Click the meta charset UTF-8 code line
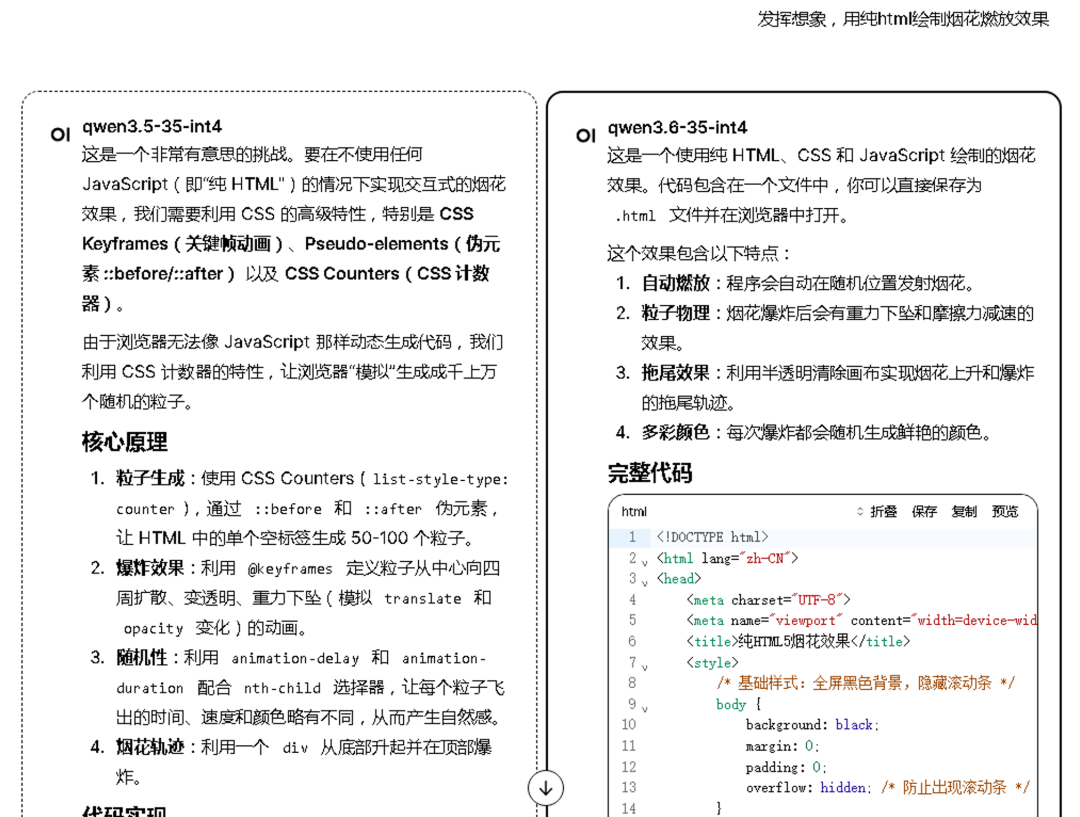 pyautogui.click(x=768, y=600)
